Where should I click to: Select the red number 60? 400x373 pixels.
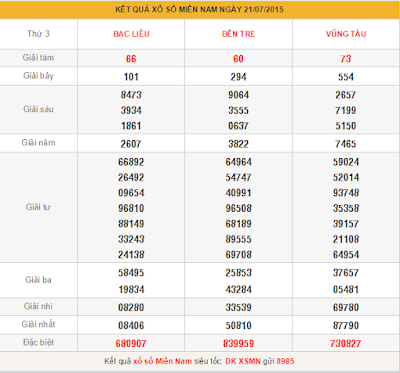click(x=238, y=59)
